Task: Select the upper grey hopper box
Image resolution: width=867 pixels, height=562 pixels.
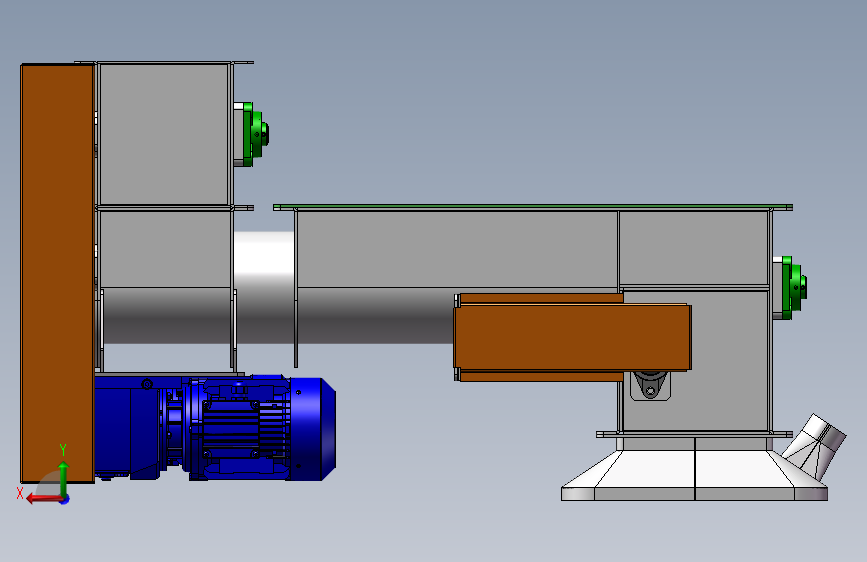Action: [164, 134]
